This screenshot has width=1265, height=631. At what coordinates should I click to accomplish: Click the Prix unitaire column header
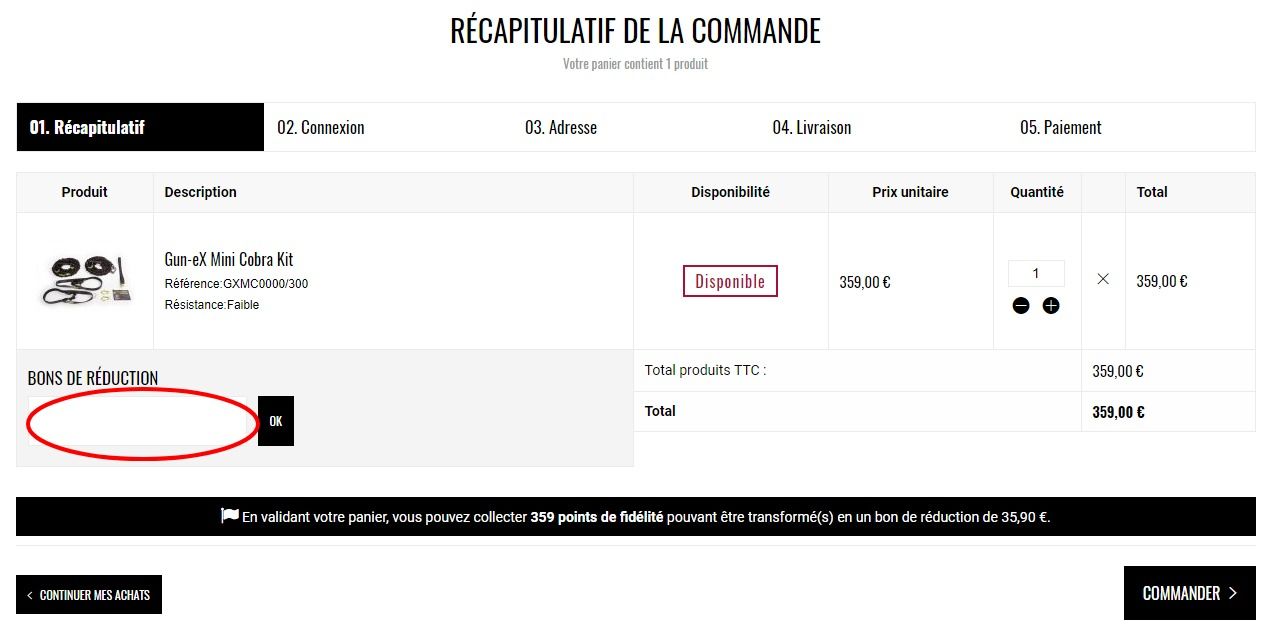[910, 192]
